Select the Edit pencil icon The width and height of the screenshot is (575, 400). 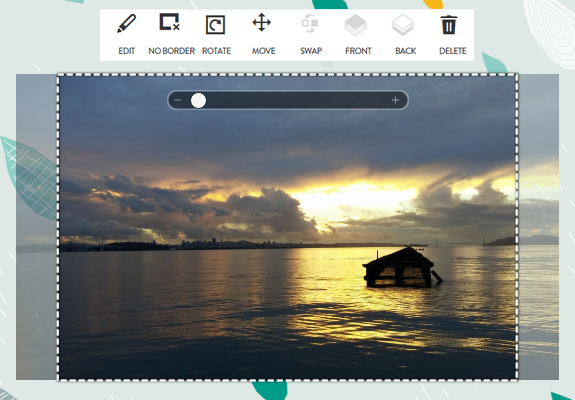[x=127, y=23]
